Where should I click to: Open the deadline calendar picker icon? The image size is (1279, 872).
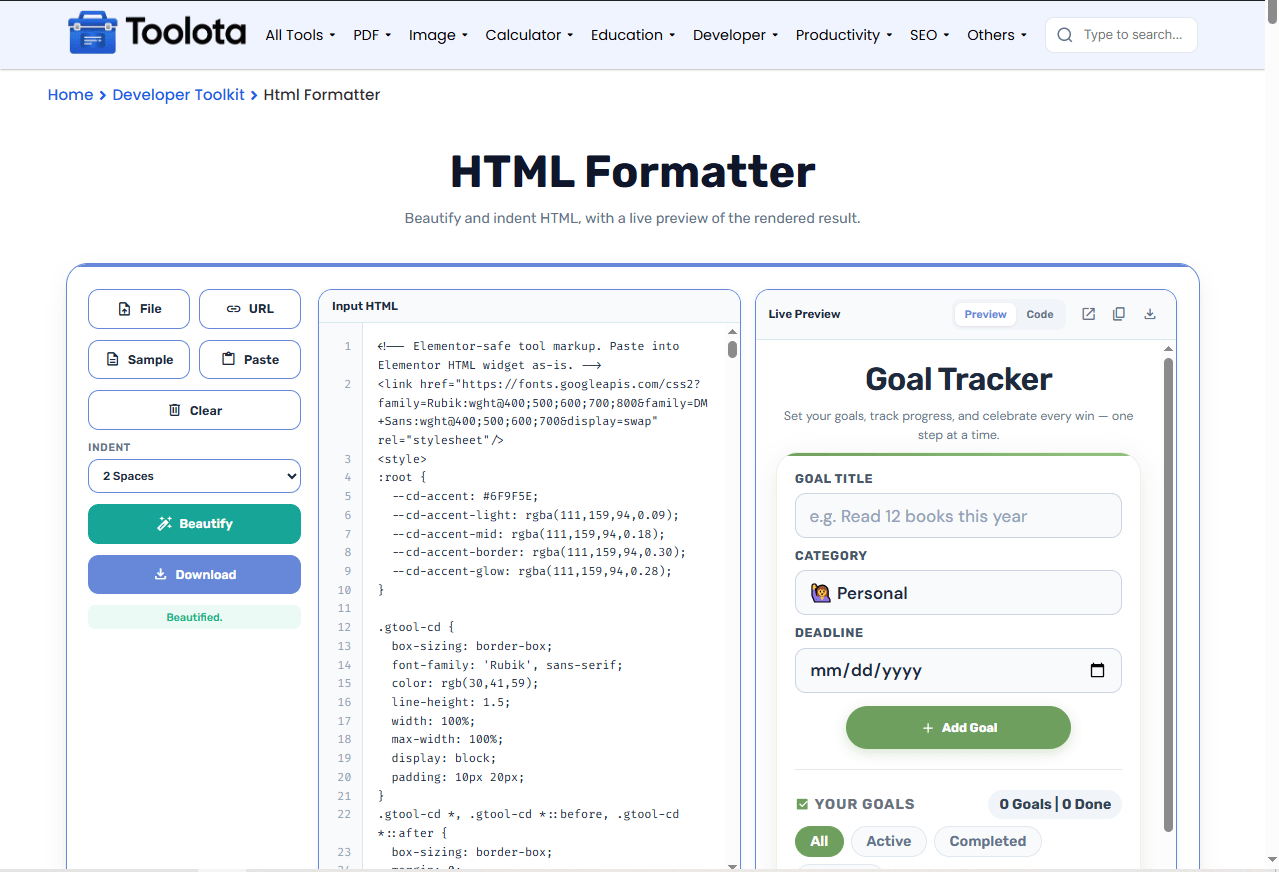pos(1097,671)
